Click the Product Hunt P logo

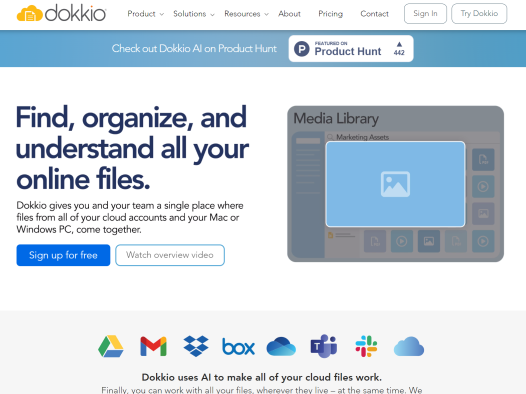coord(302,49)
